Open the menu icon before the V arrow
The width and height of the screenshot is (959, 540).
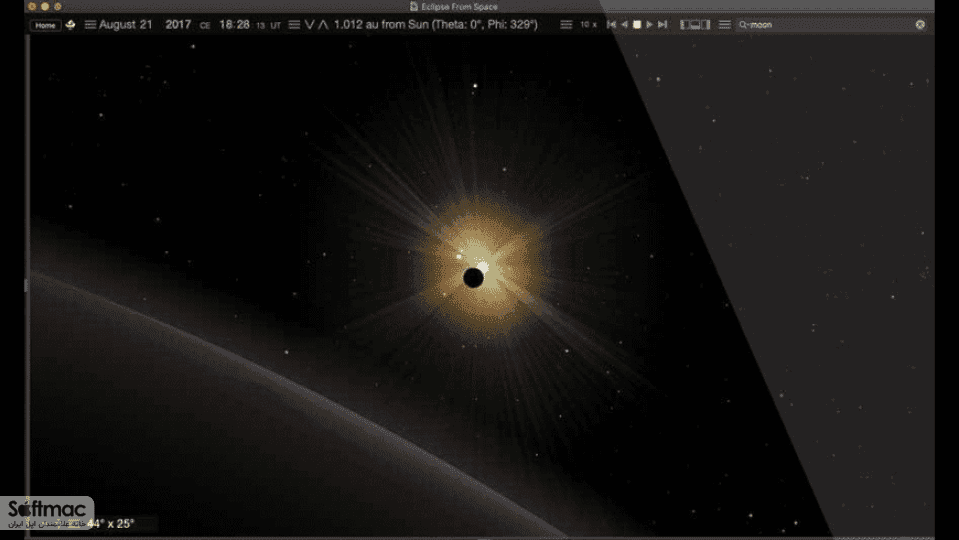[x=294, y=25]
